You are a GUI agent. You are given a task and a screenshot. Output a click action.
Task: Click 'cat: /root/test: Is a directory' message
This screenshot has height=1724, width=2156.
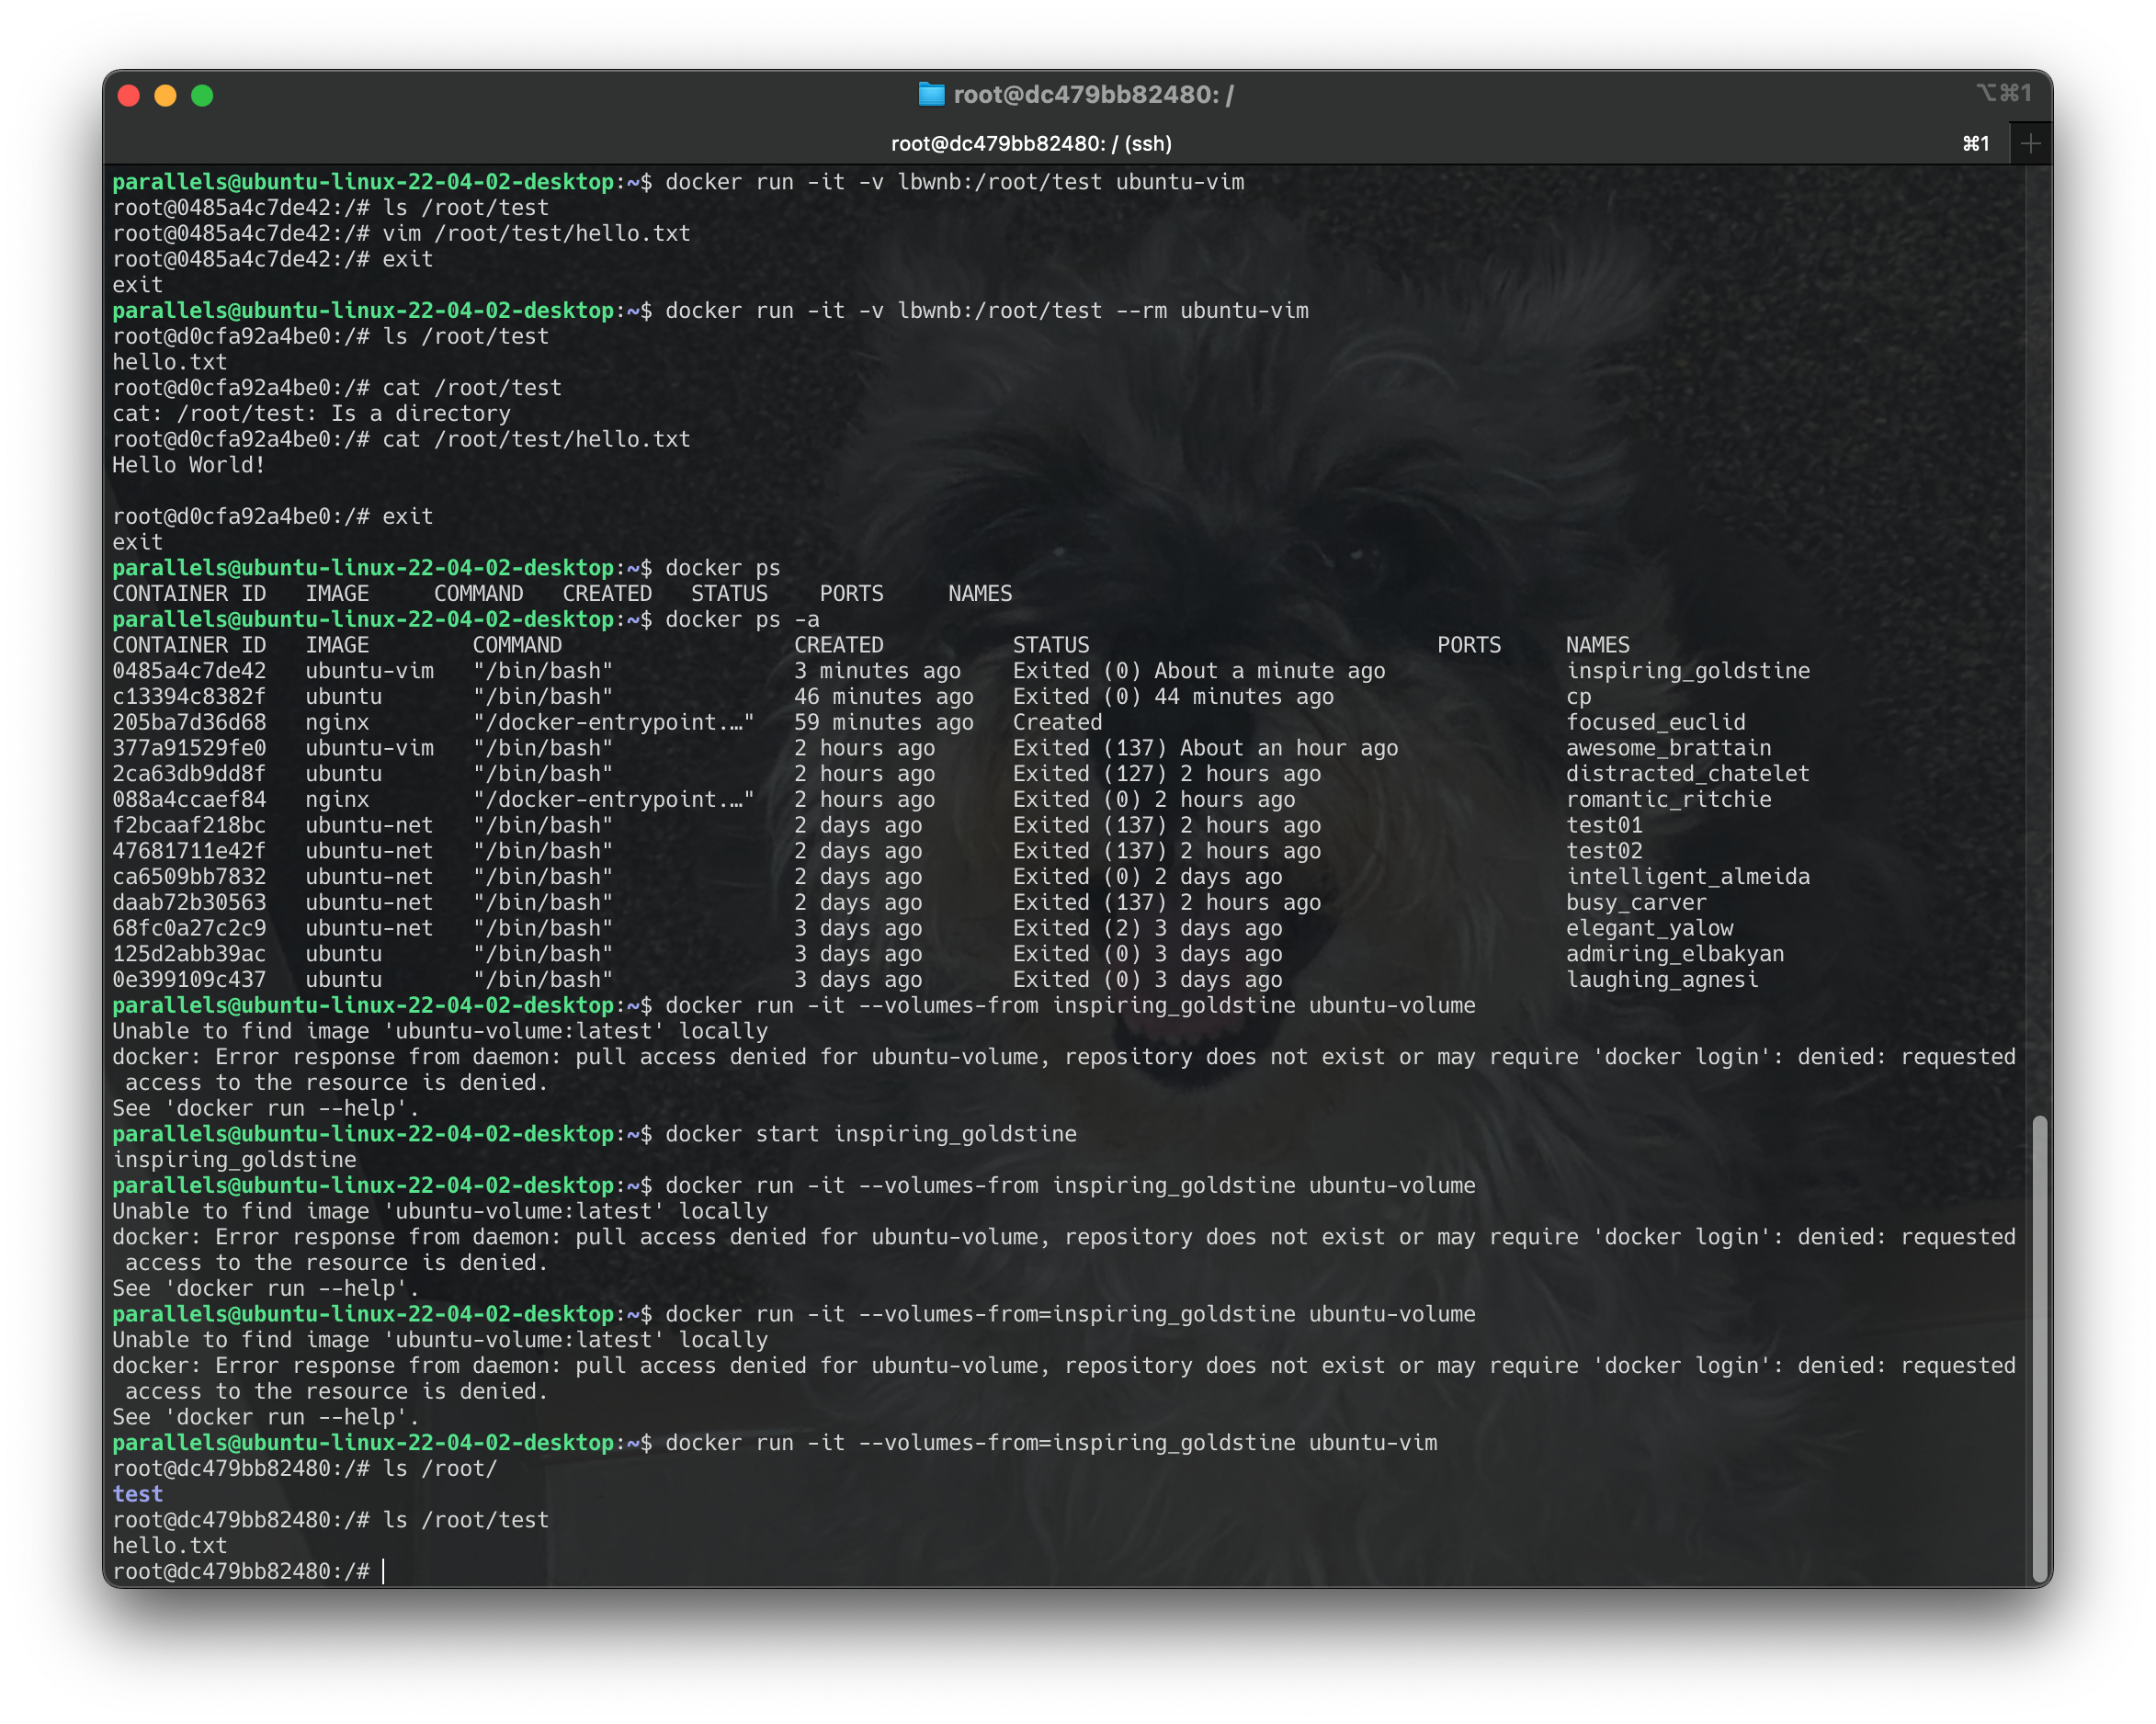pyautogui.click(x=311, y=413)
